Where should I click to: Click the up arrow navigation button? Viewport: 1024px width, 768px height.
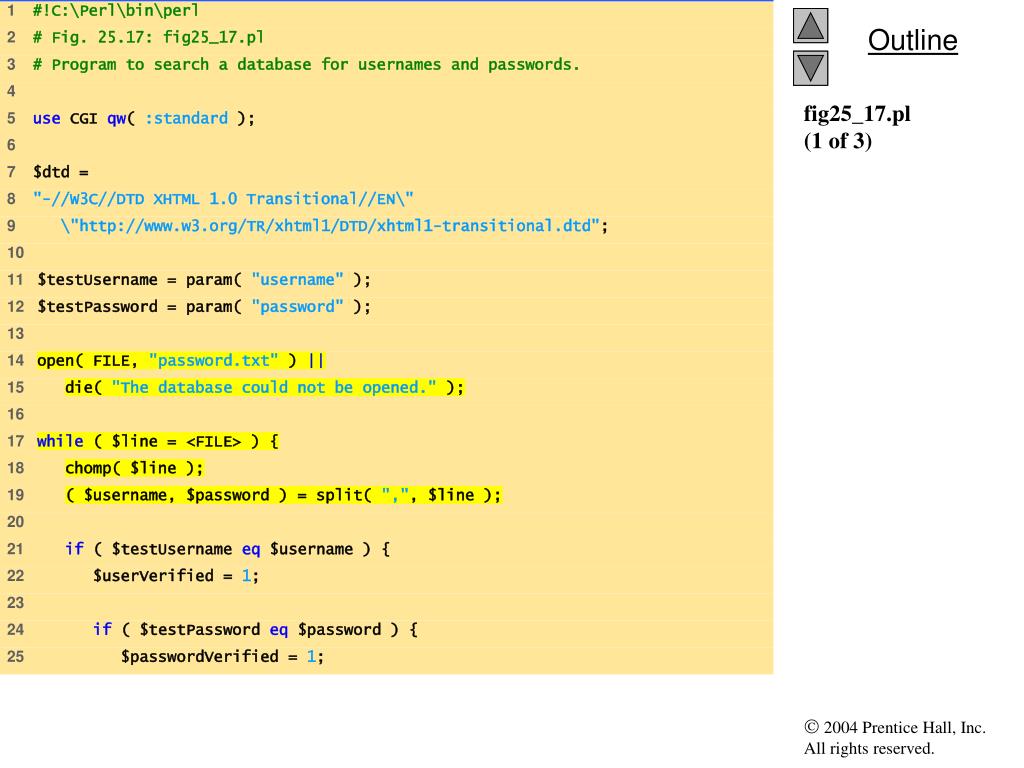[810, 26]
